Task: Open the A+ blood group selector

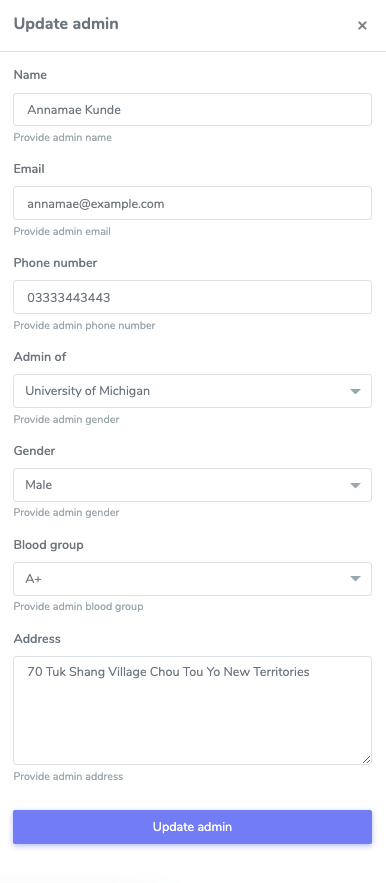Action: pyautogui.click(x=192, y=579)
